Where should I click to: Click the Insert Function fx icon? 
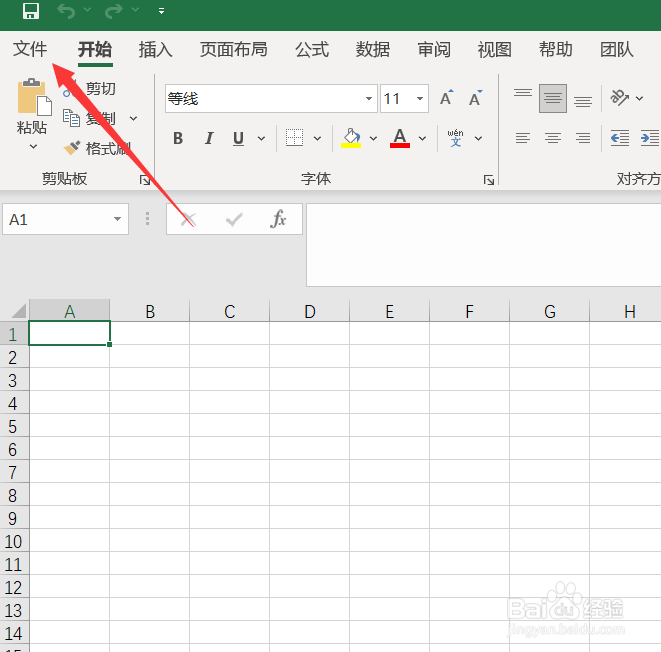(278, 219)
